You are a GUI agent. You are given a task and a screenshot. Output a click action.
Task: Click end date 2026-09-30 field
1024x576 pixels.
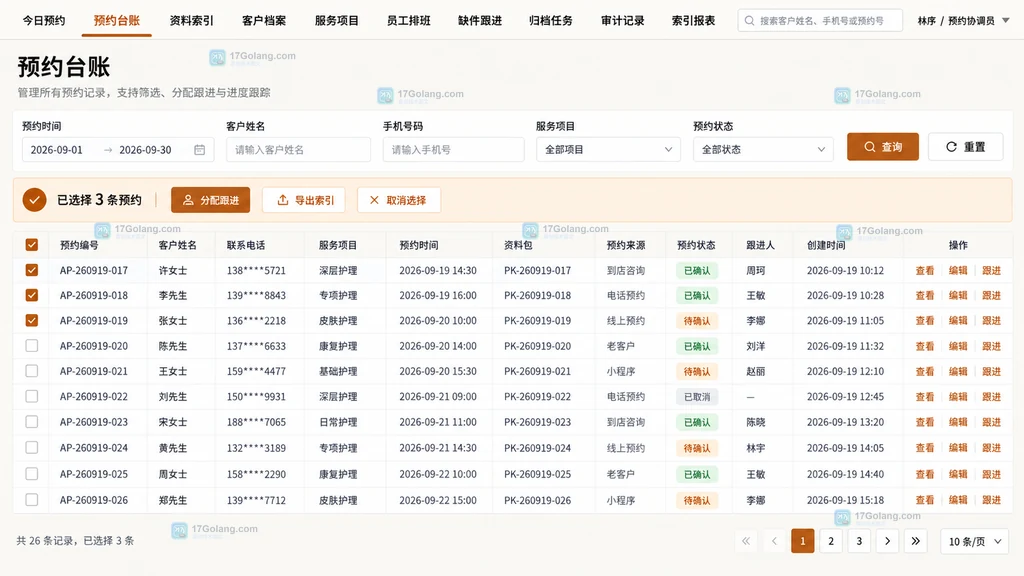pos(145,150)
